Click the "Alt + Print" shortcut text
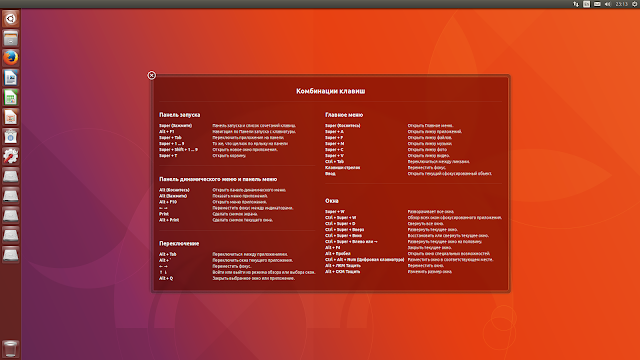Screen dimensions: 640x360 [169, 220]
